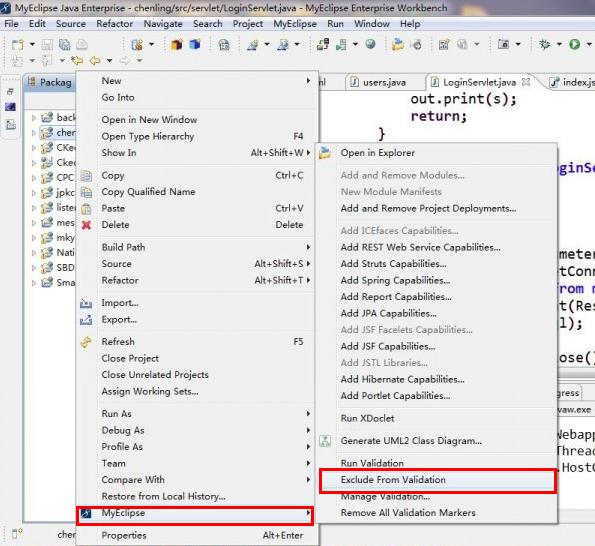Click the camera screenshot toolbar icon

point(503,45)
